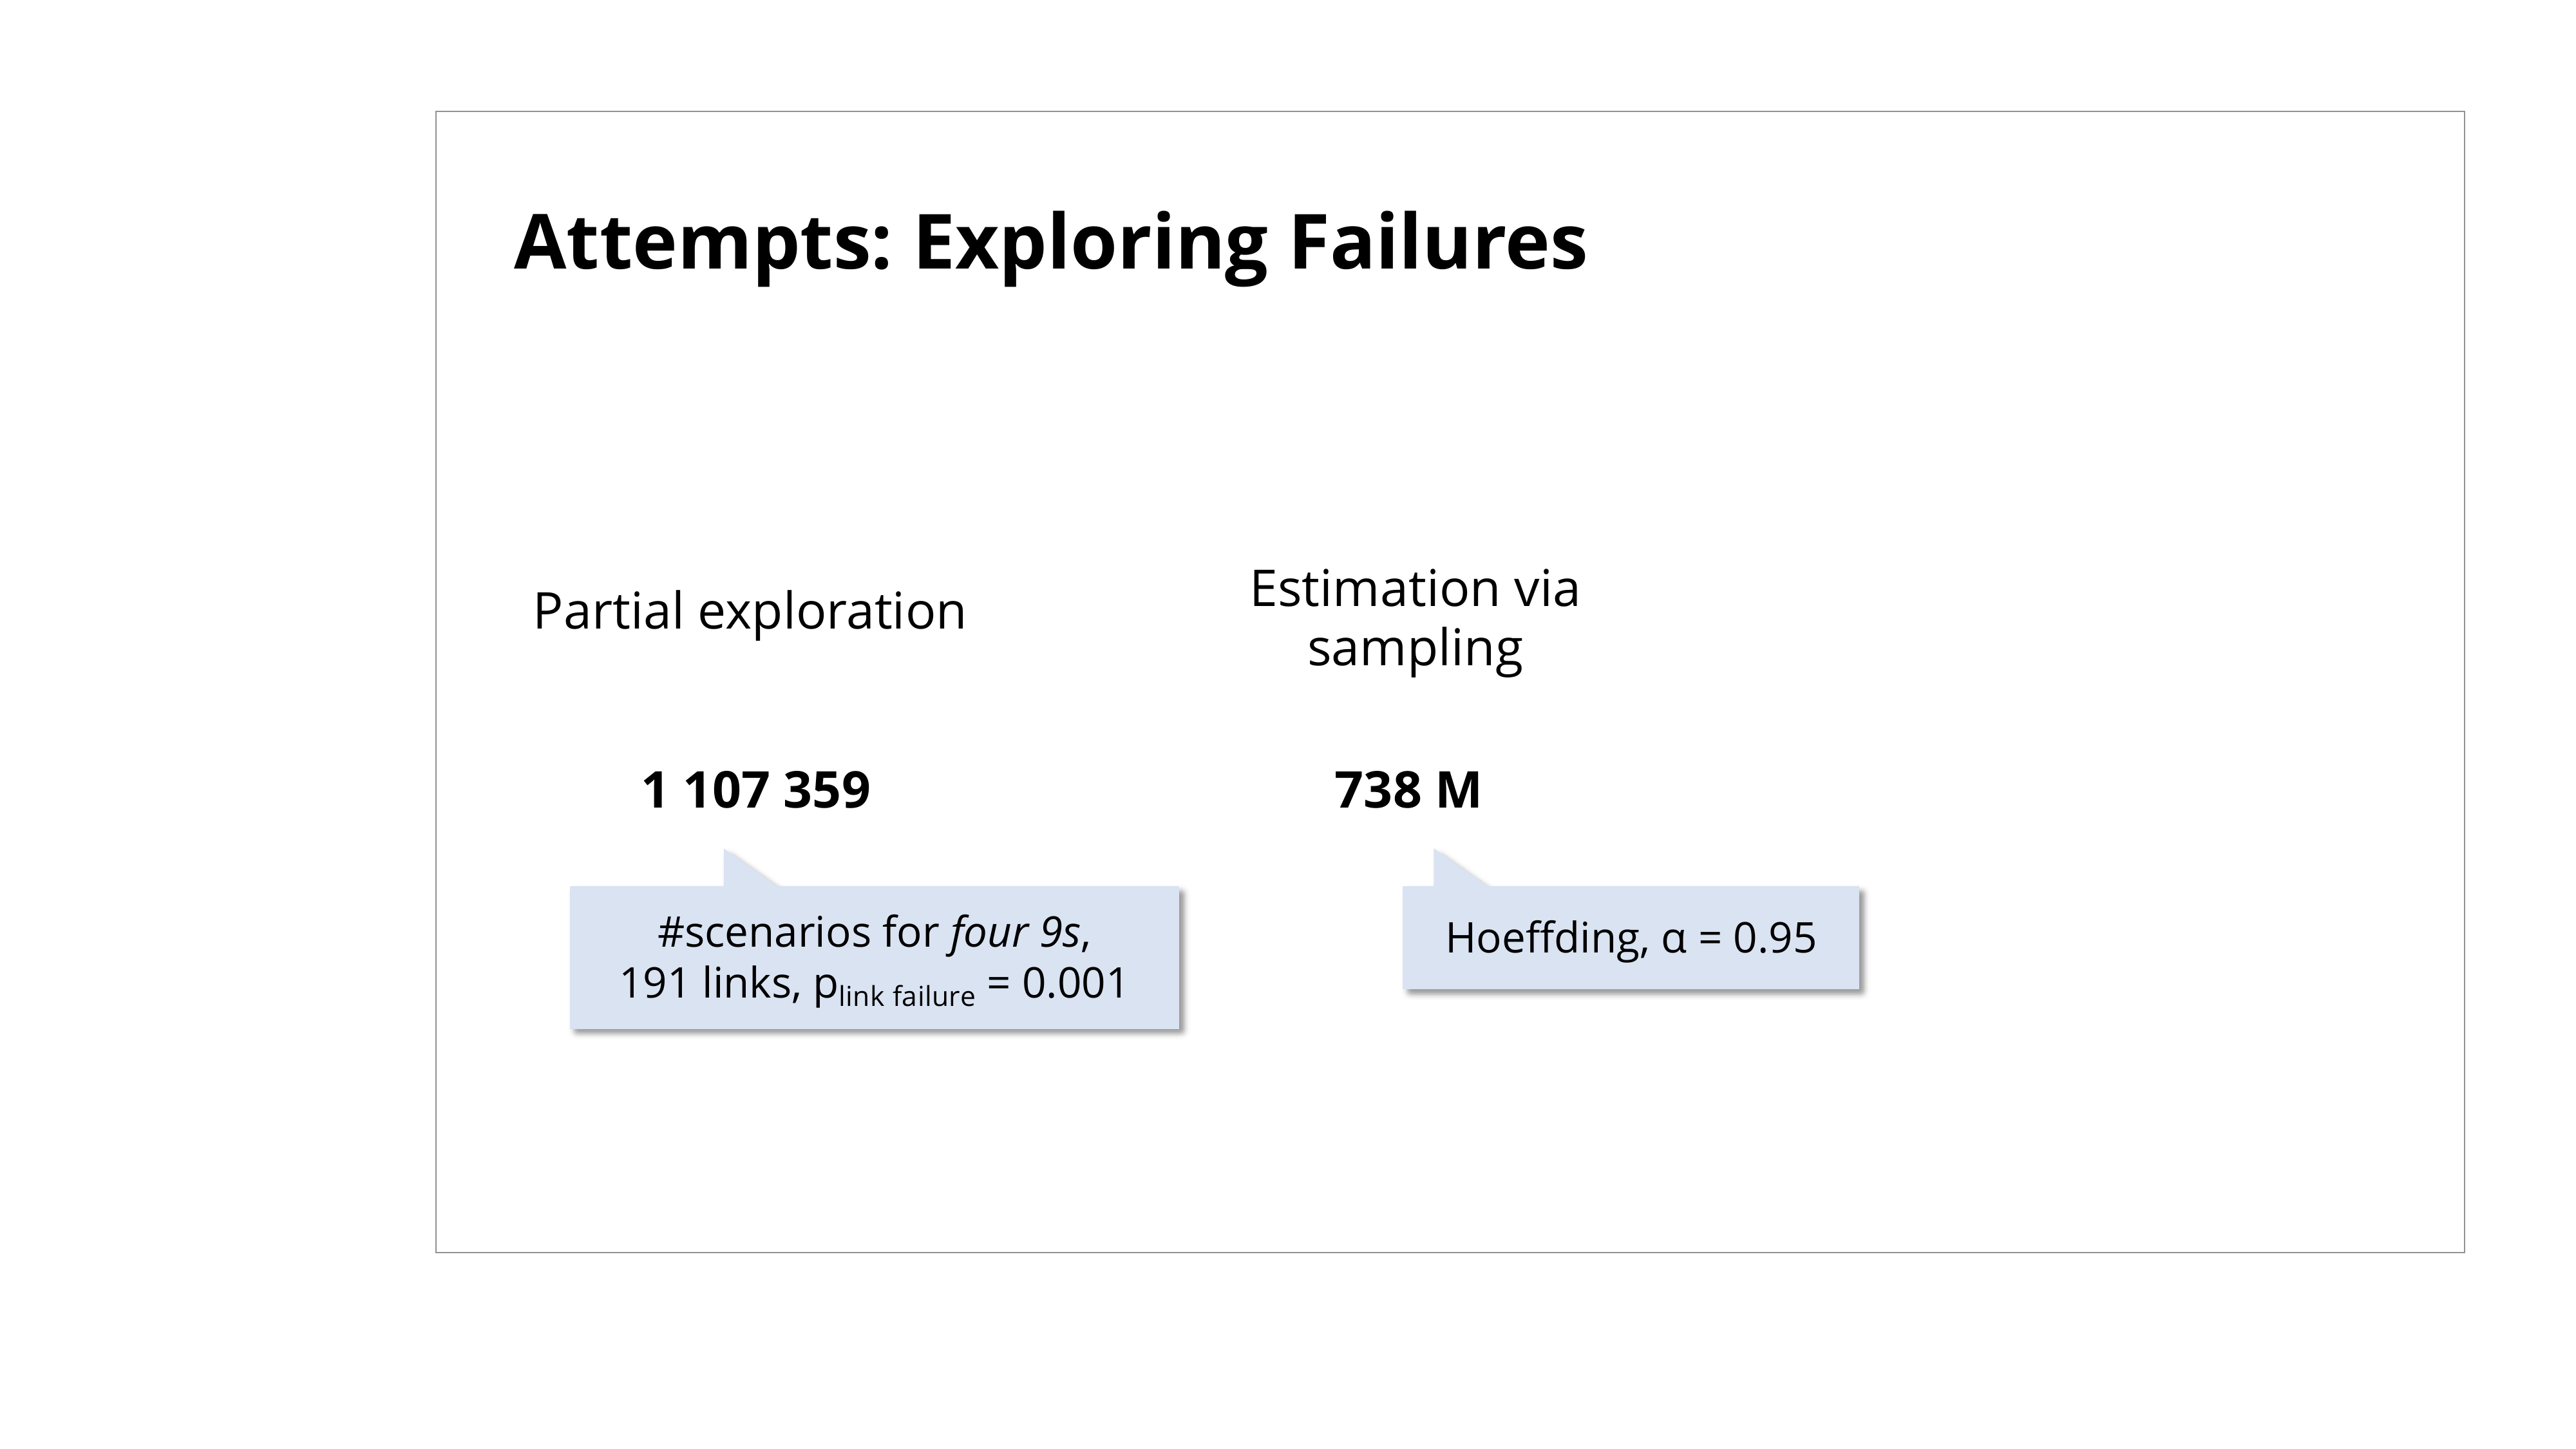Click the word "sampling" below Estimation via
Image resolution: width=2576 pixels, height=1449 pixels.
[x=1414, y=648]
